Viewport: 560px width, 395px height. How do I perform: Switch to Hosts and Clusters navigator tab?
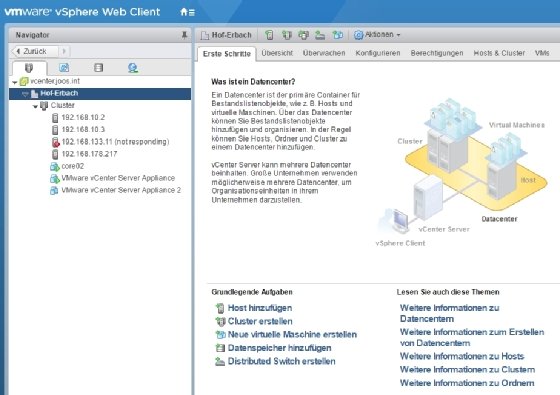point(29,68)
